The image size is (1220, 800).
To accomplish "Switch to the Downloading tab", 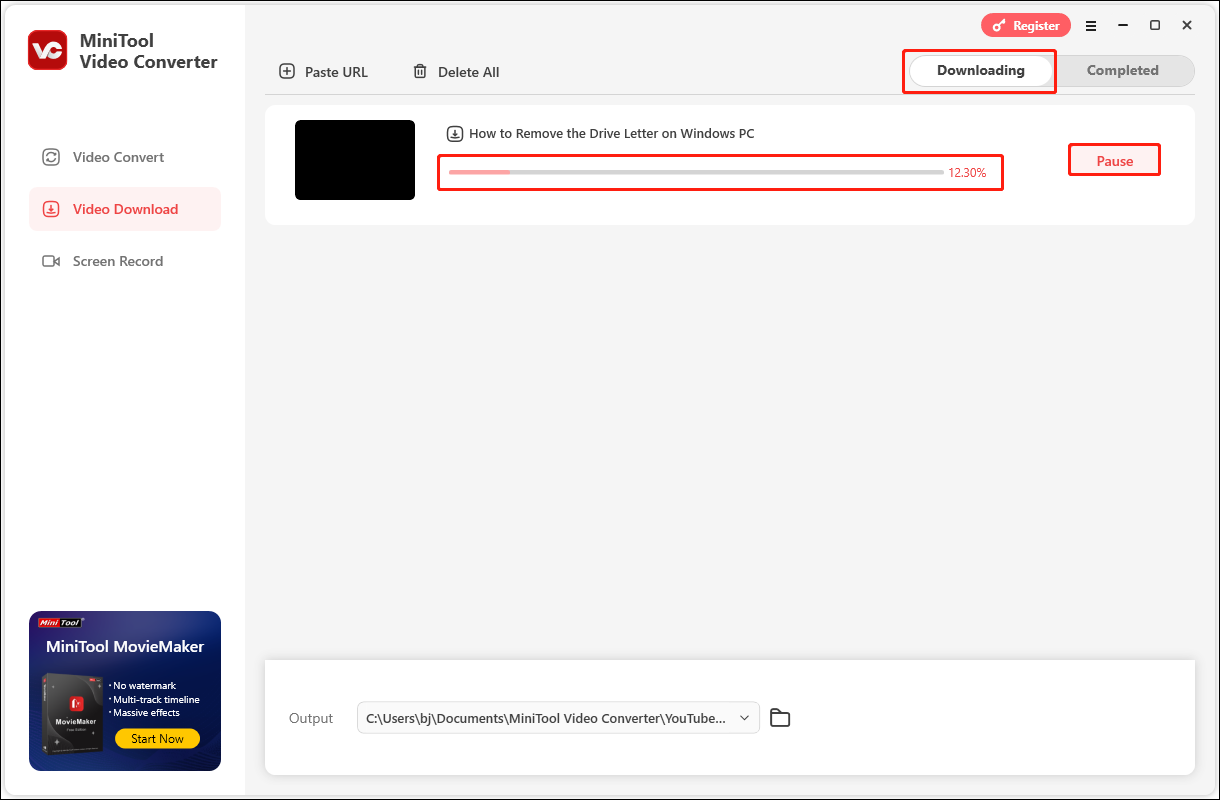I will pyautogui.click(x=980, y=71).
